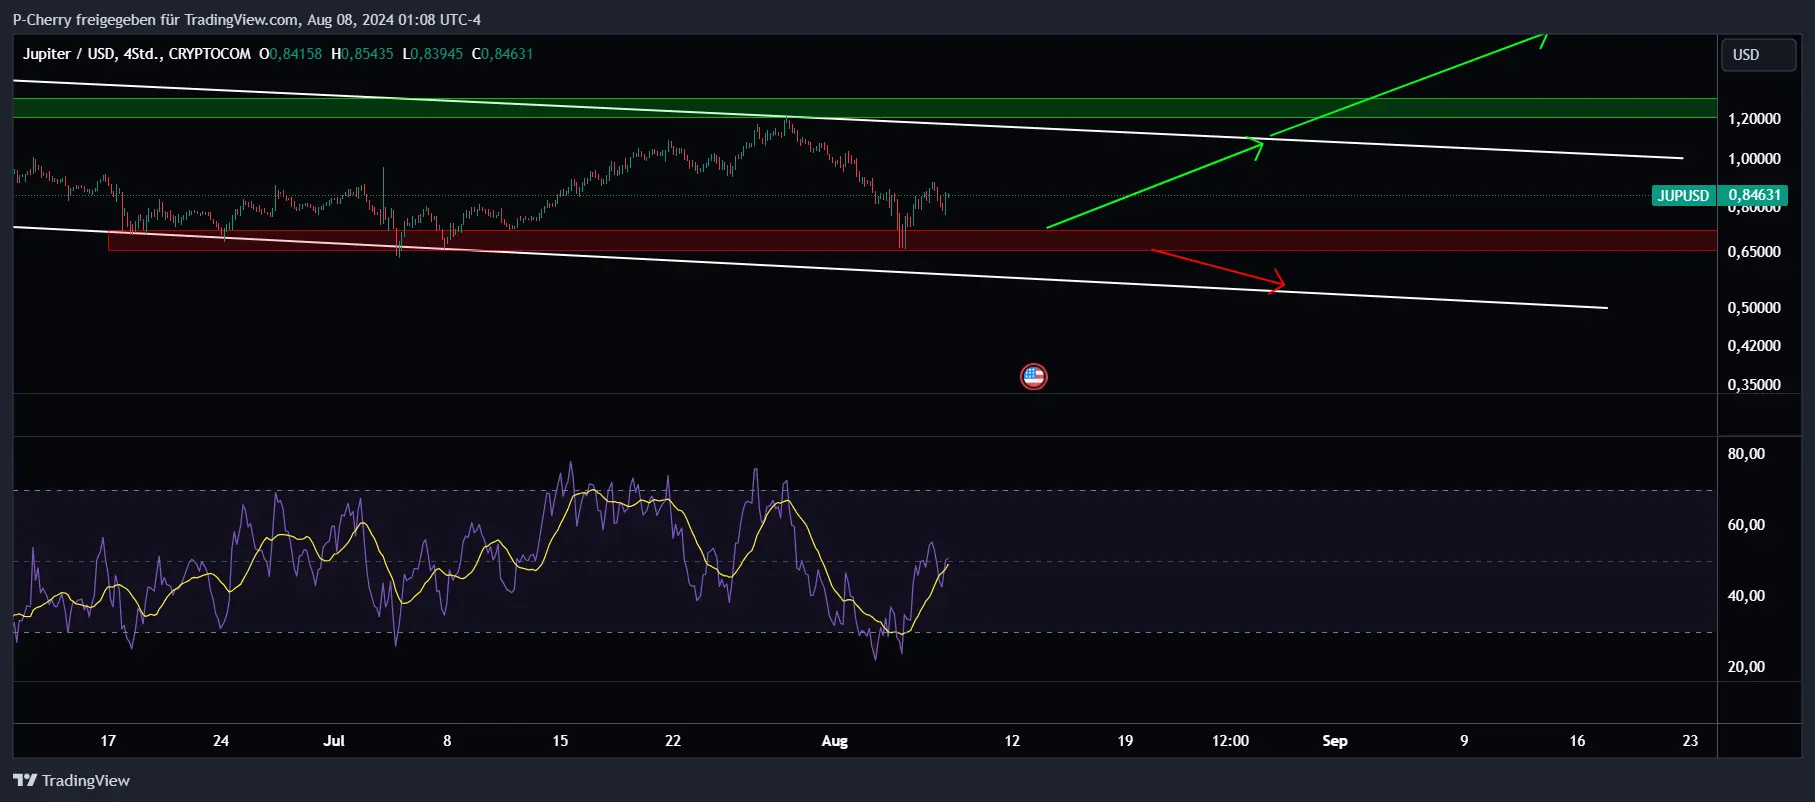The width and height of the screenshot is (1815, 802).
Task: Click the RSI 20,00 axis label
Action: 1746,667
